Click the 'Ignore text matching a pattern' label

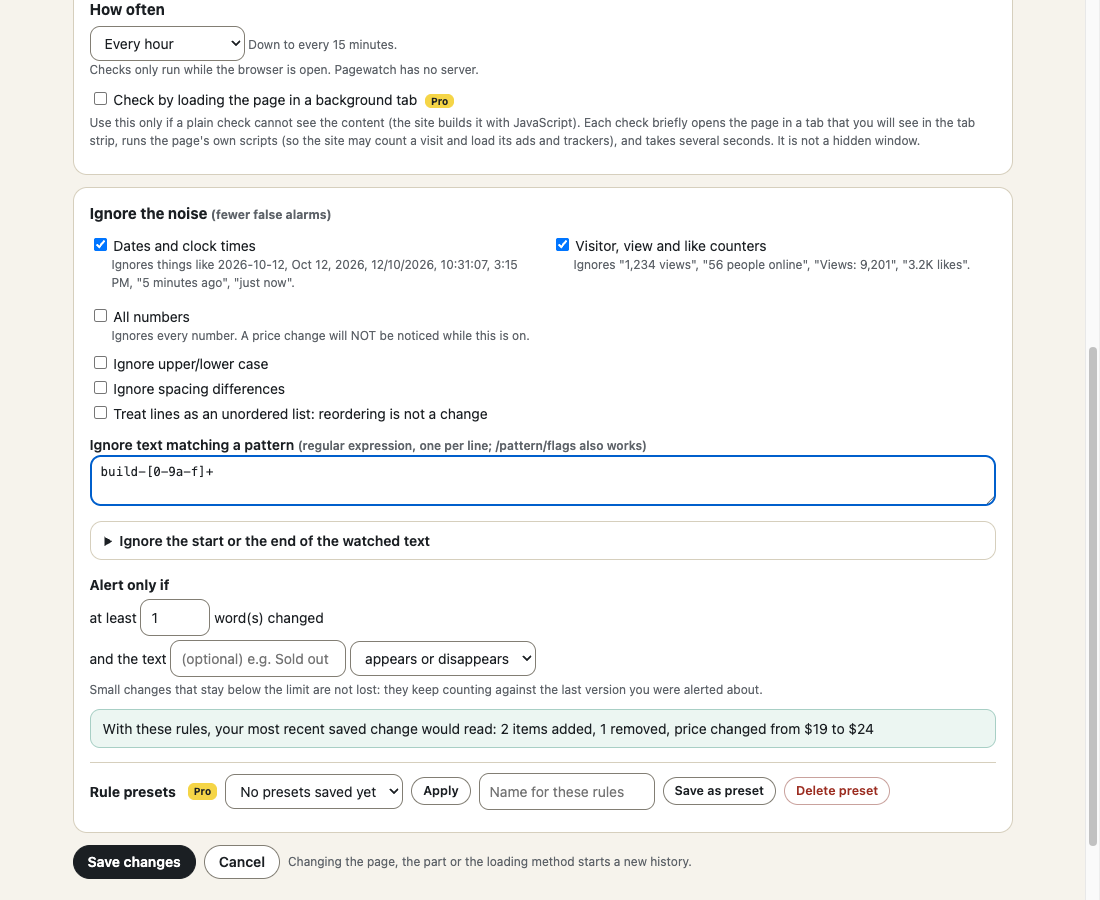click(192, 445)
